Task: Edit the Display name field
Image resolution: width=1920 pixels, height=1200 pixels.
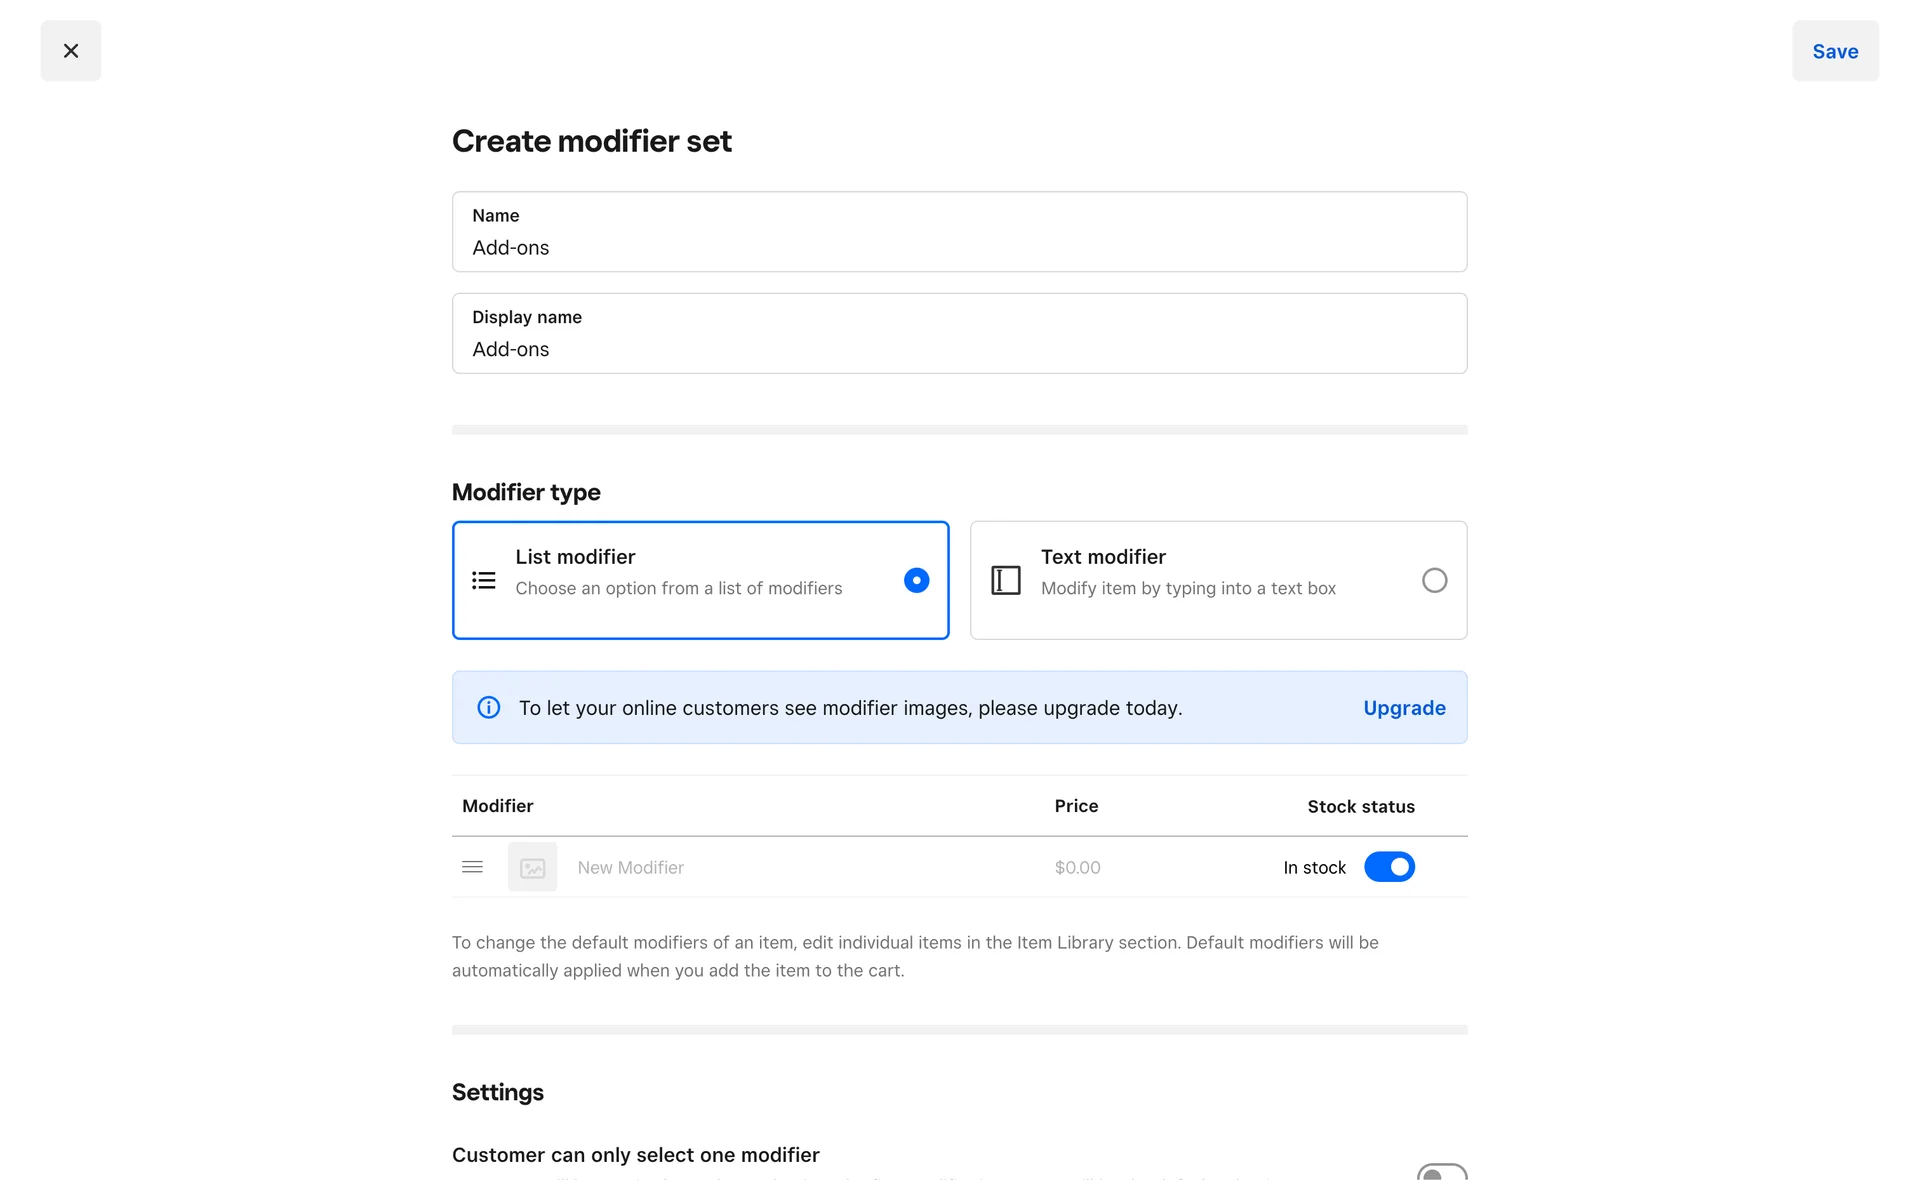Action: pos(958,349)
